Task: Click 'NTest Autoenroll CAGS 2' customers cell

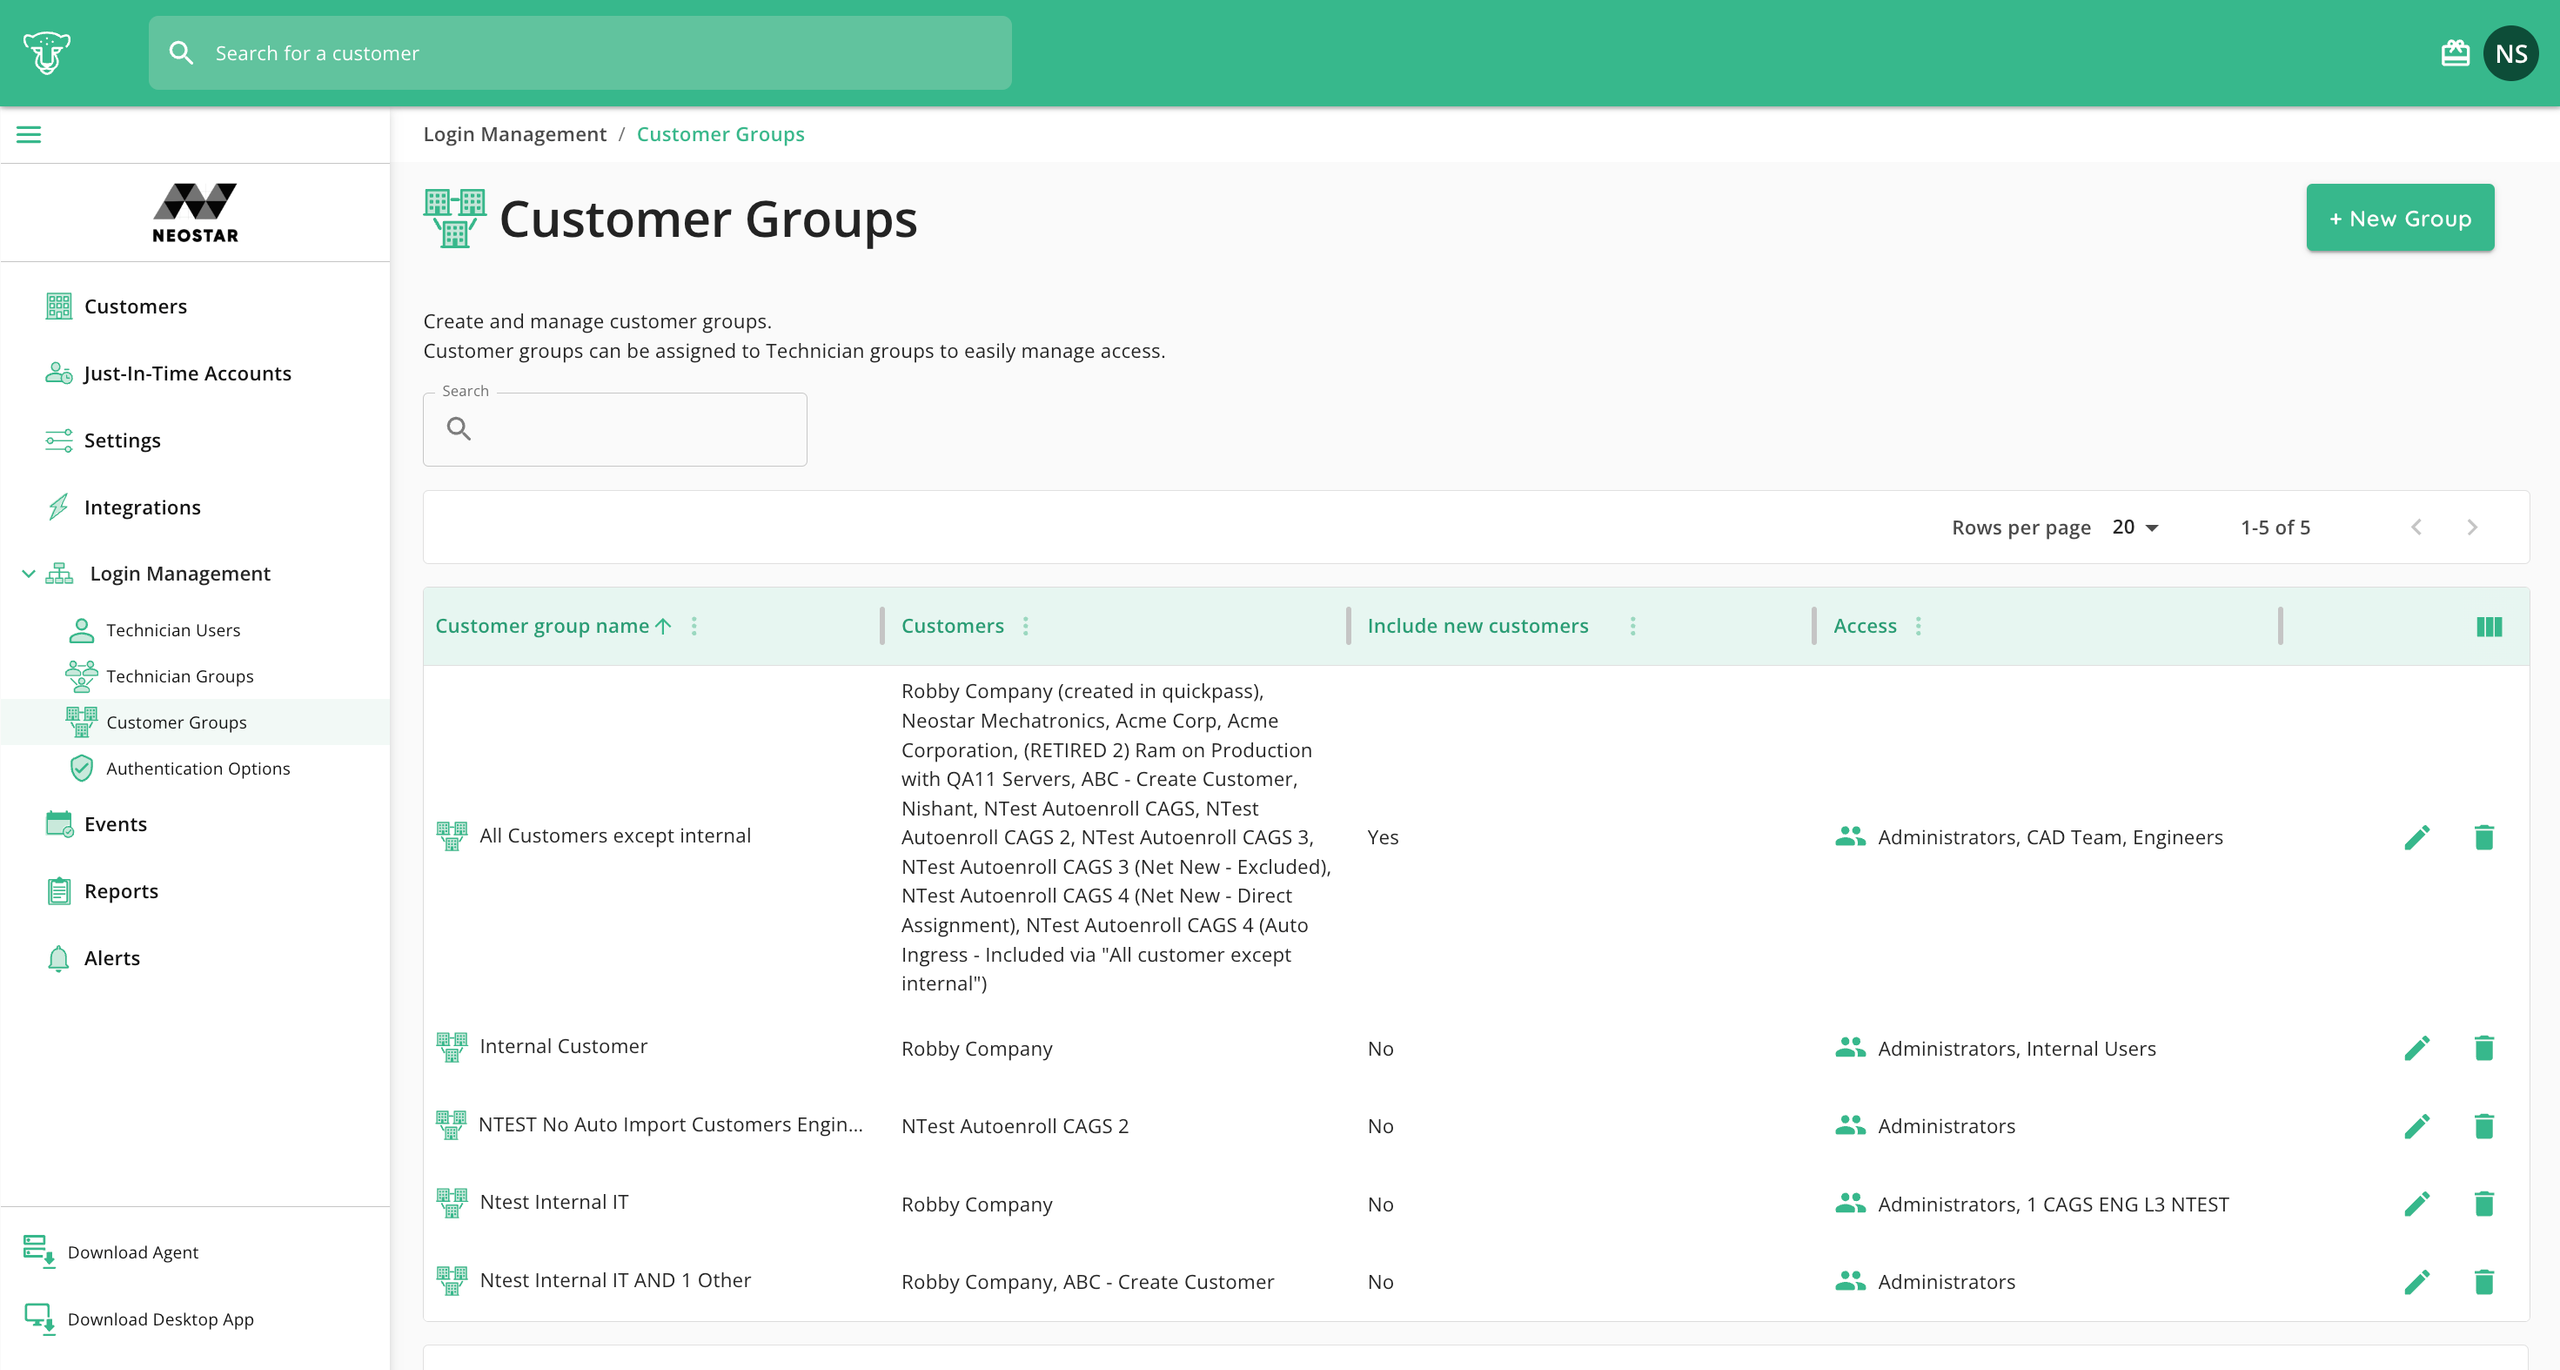Action: pos(1015,1126)
